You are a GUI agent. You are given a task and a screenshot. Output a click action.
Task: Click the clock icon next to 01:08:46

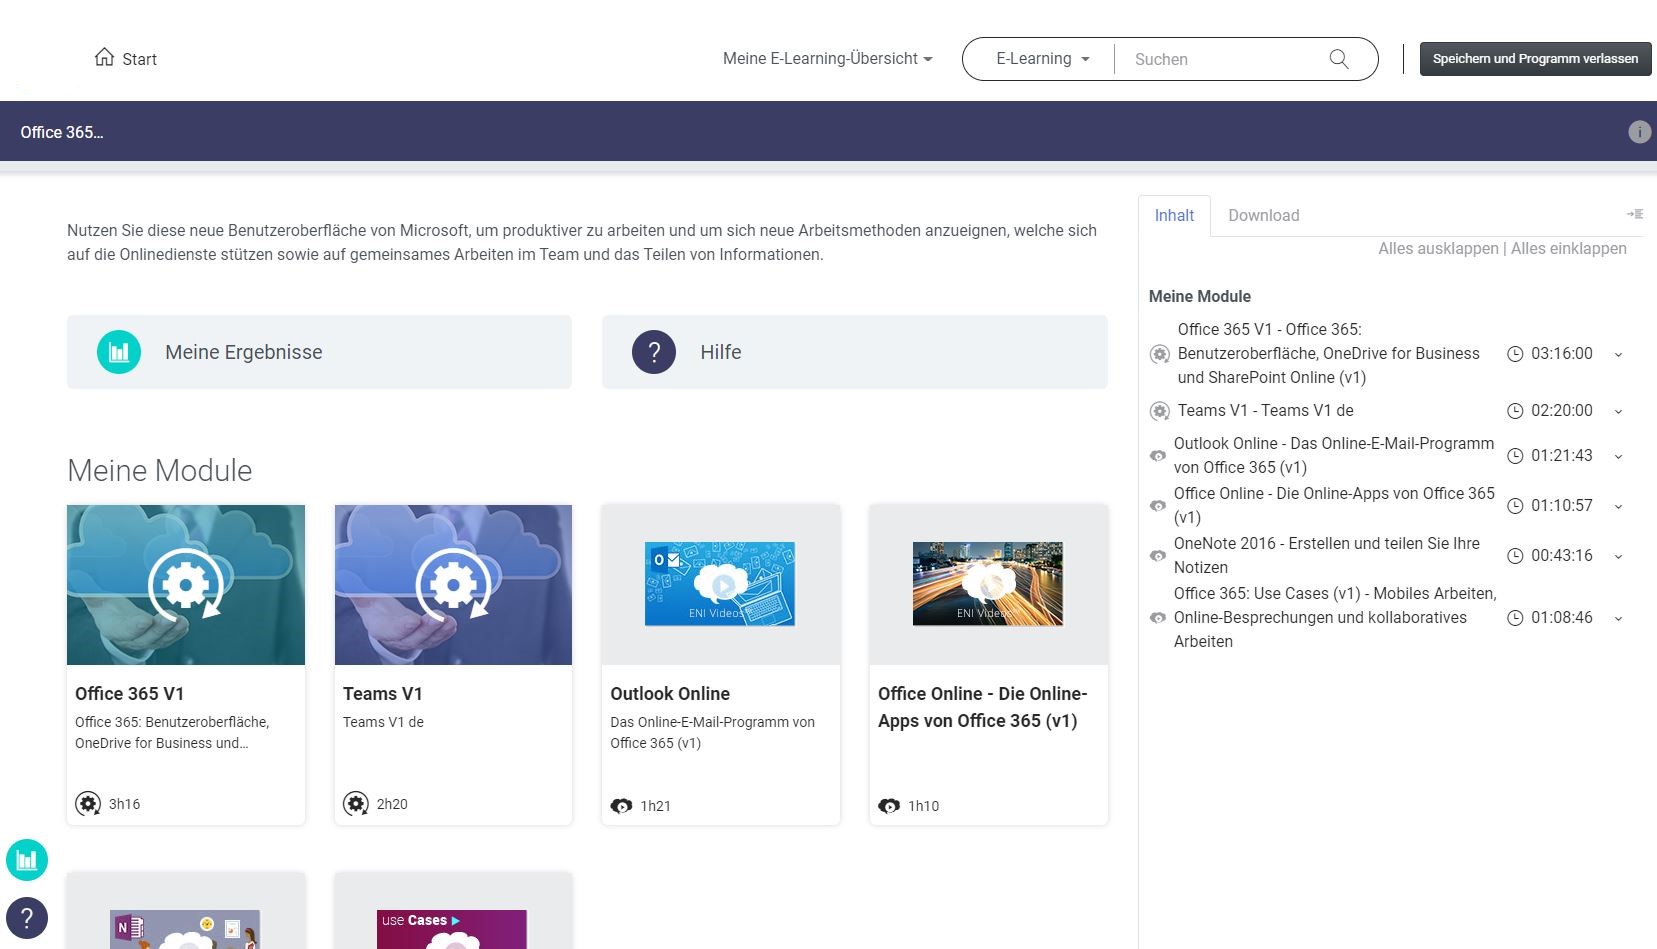(1515, 618)
